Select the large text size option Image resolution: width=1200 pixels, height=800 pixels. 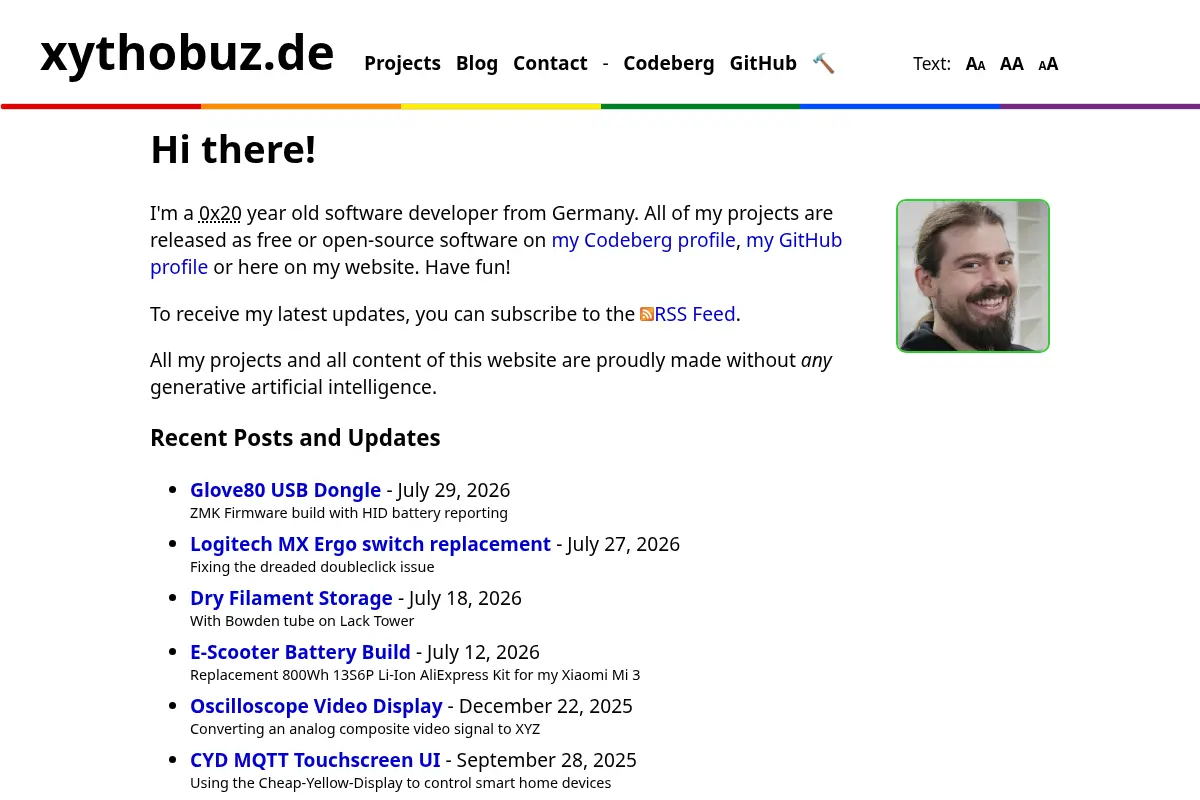tap(1048, 64)
